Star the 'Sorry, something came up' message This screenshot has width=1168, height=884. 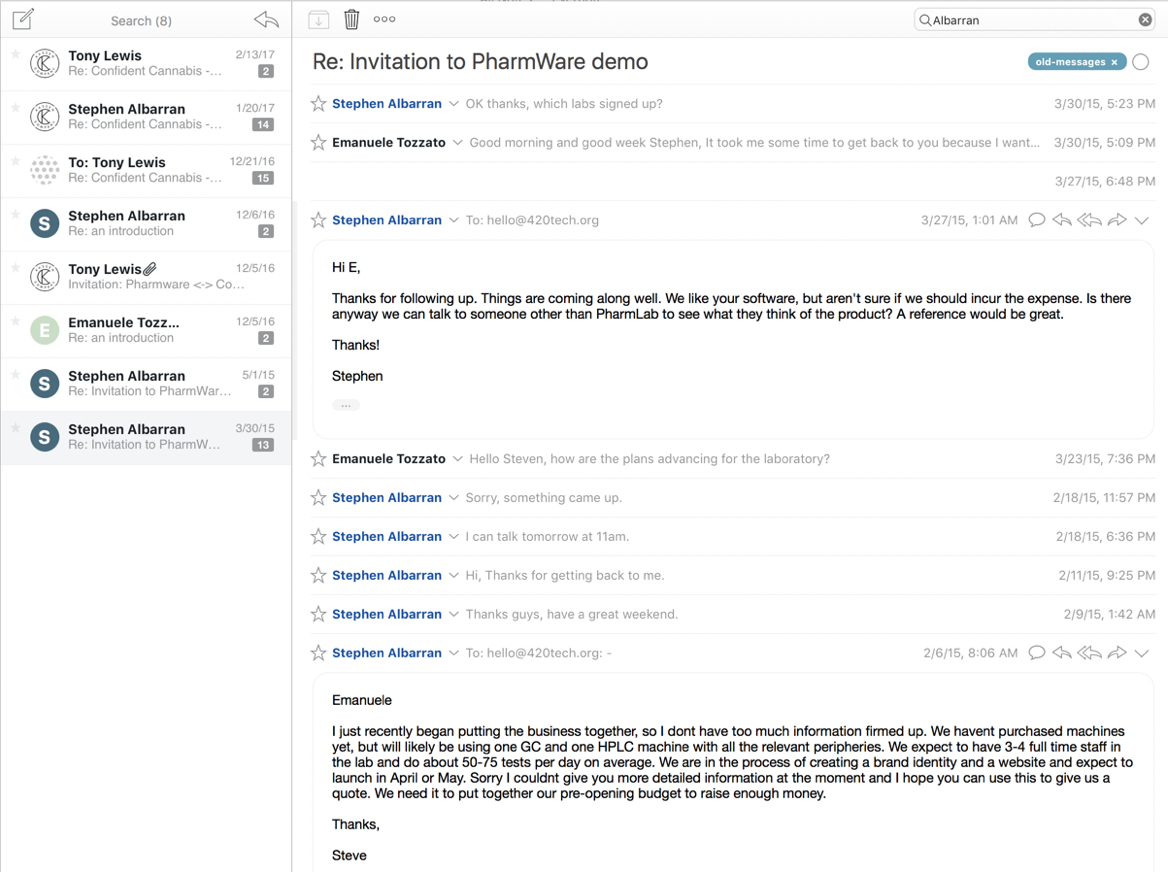318,497
